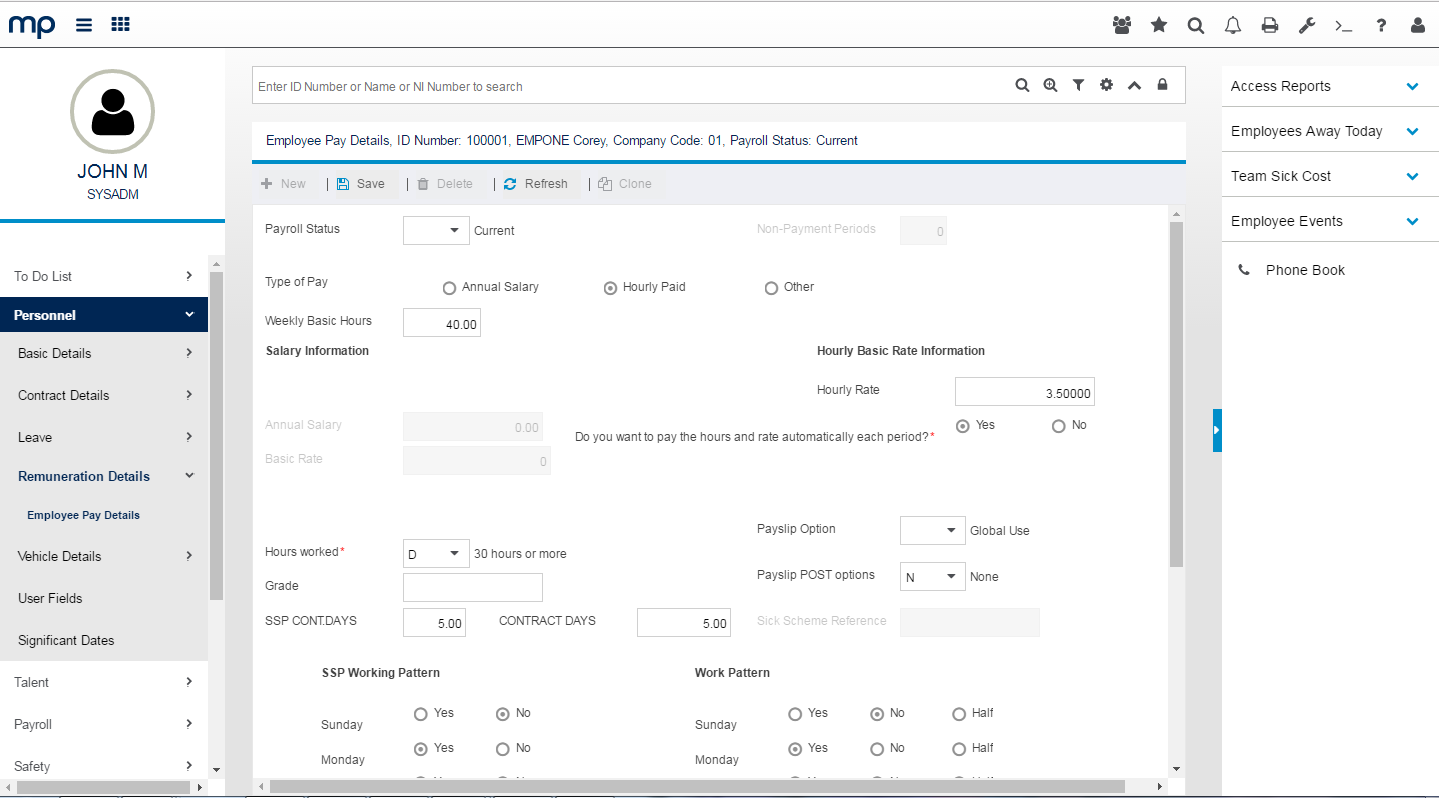Click the help question mark icon
The height and width of the screenshot is (798, 1439).
tap(1381, 26)
